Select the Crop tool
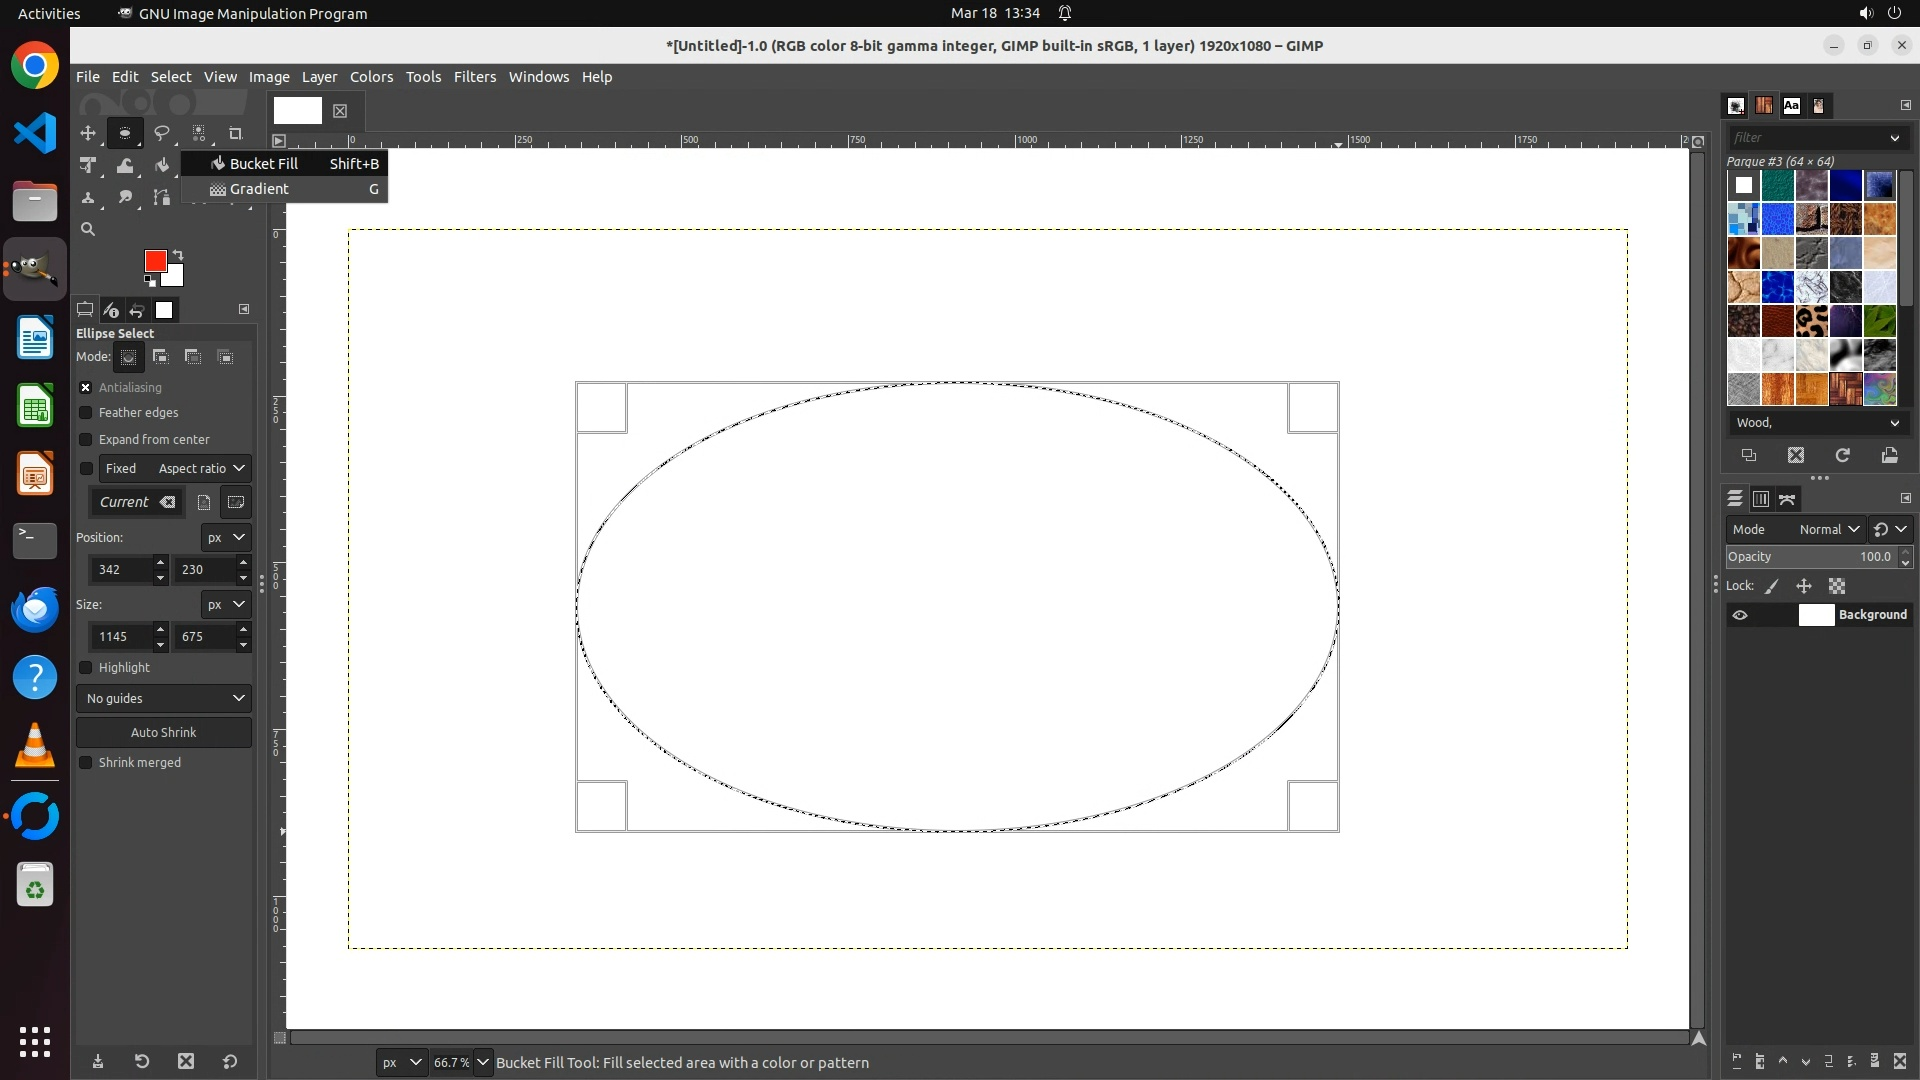The image size is (1920, 1080). click(236, 133)
